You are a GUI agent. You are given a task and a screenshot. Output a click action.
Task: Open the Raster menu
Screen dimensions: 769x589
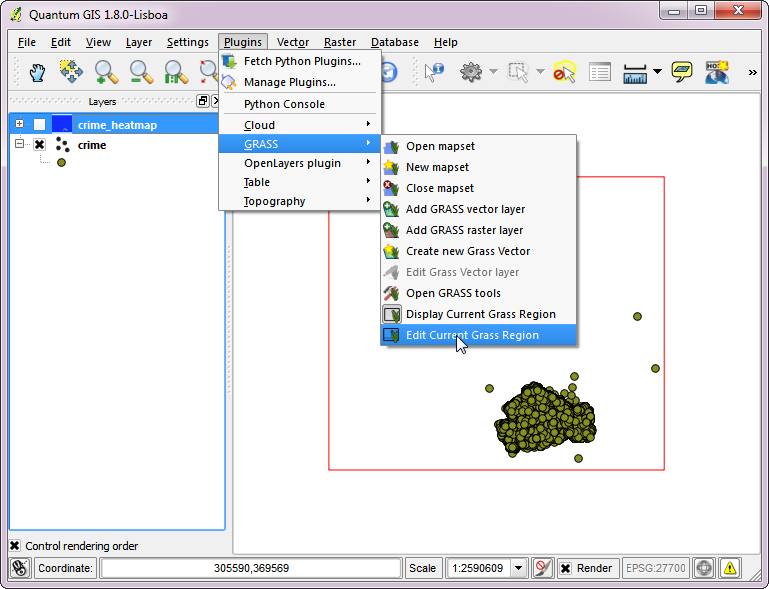coord(340,42)
